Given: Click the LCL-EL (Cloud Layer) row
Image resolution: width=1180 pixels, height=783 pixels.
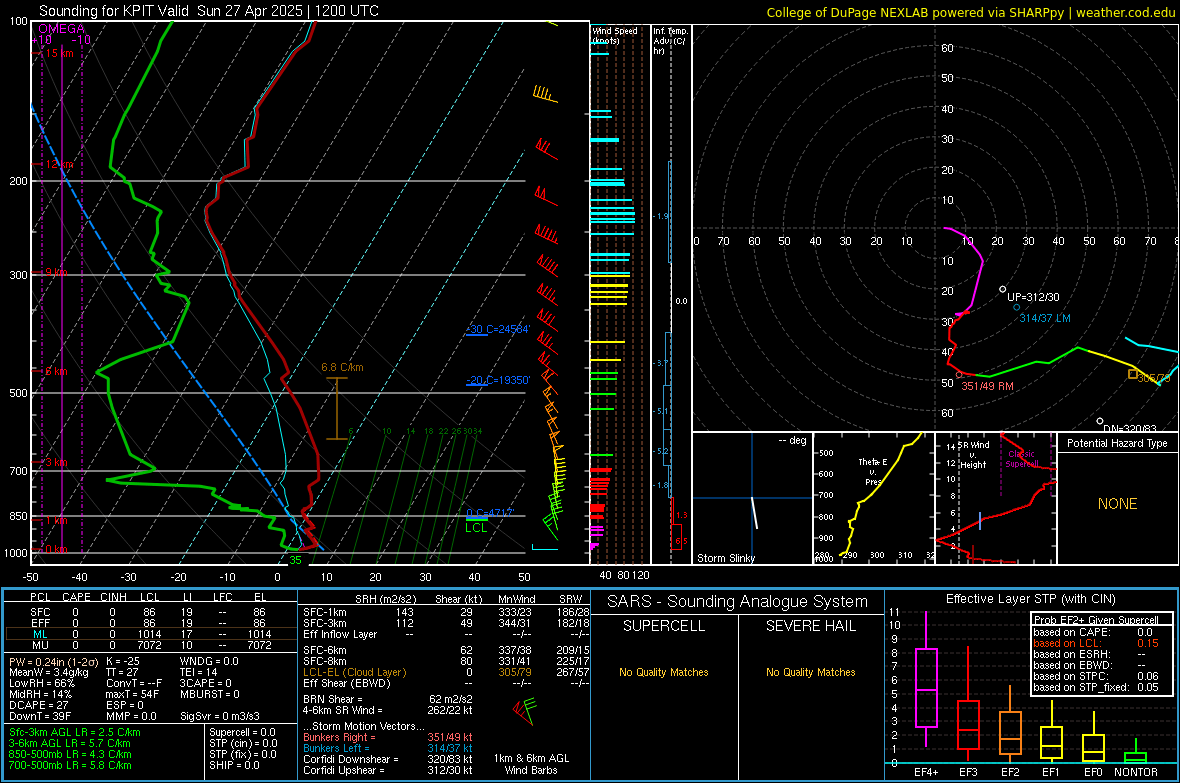Looking at the screenshot, I should pyautogui.click(x=446, y=672).
